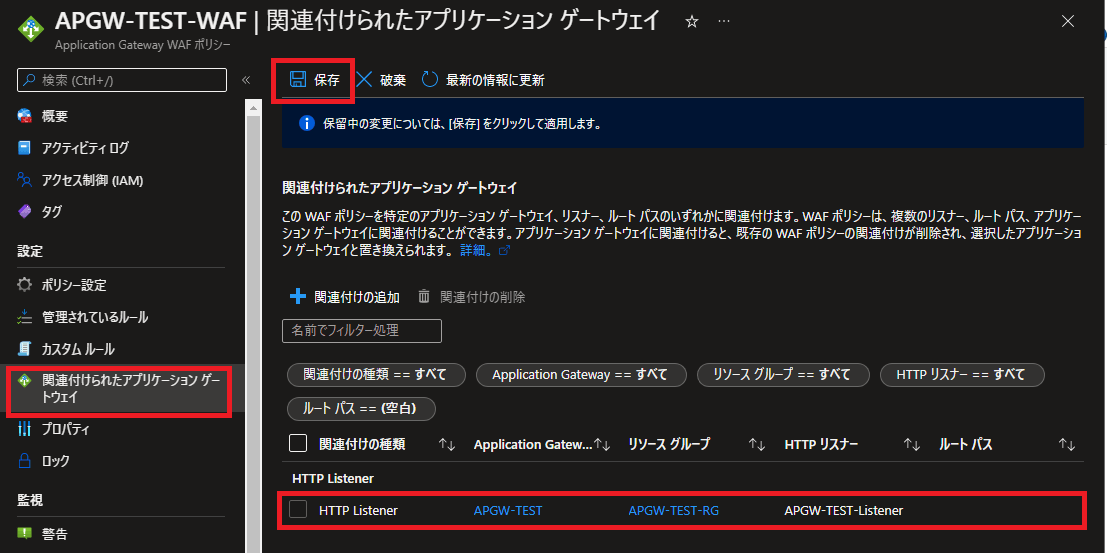Click the policy settings gear icon

pos(25,285)
